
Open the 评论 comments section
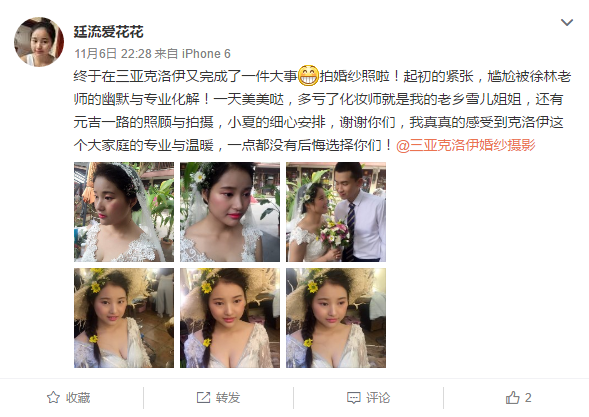pos(369,397)
